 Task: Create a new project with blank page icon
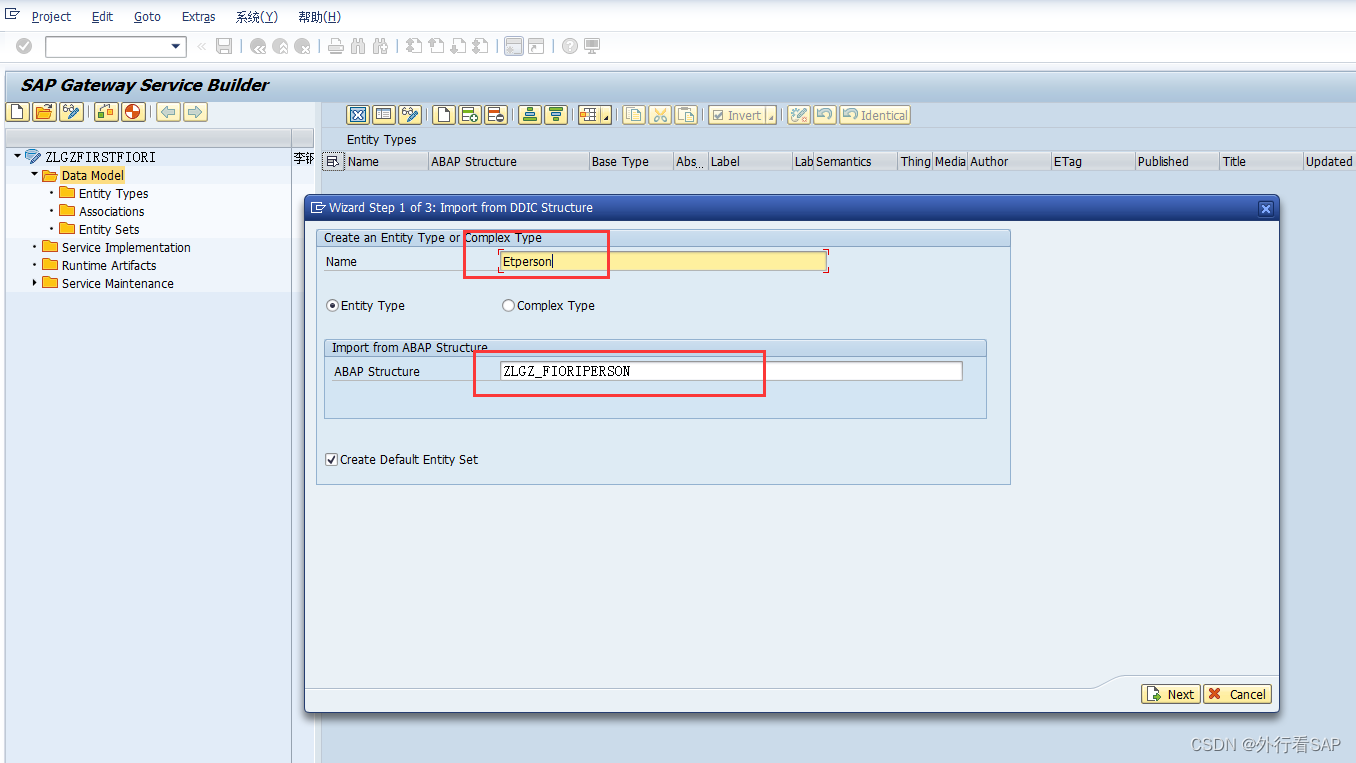(17, 112)
